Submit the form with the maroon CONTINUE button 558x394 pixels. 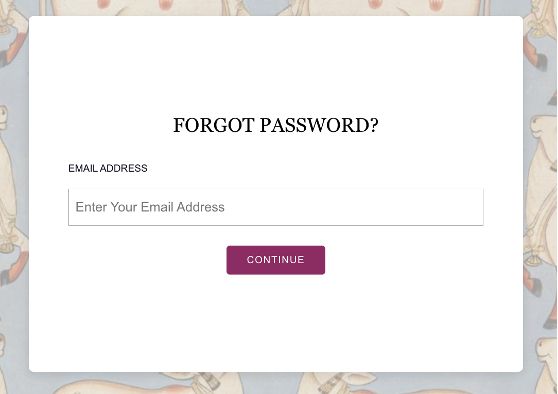click(275, 260)
